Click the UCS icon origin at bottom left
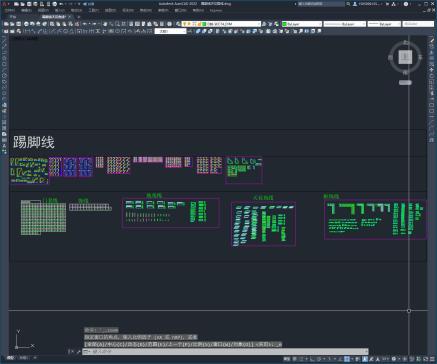 pyautogui.click(x=16, y=347)
